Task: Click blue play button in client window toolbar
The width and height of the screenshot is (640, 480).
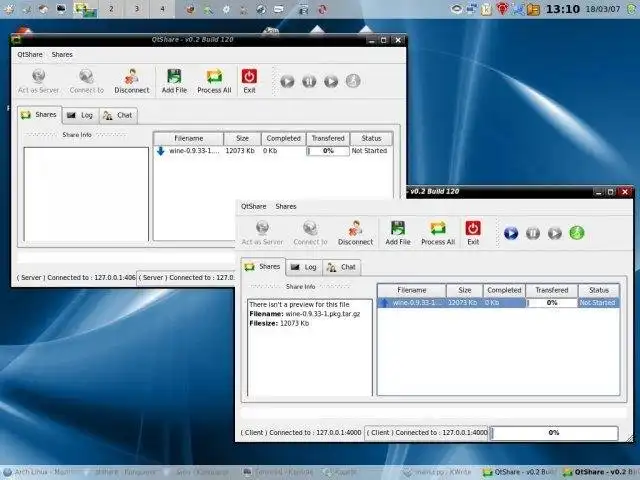Action: click(511, 233)
